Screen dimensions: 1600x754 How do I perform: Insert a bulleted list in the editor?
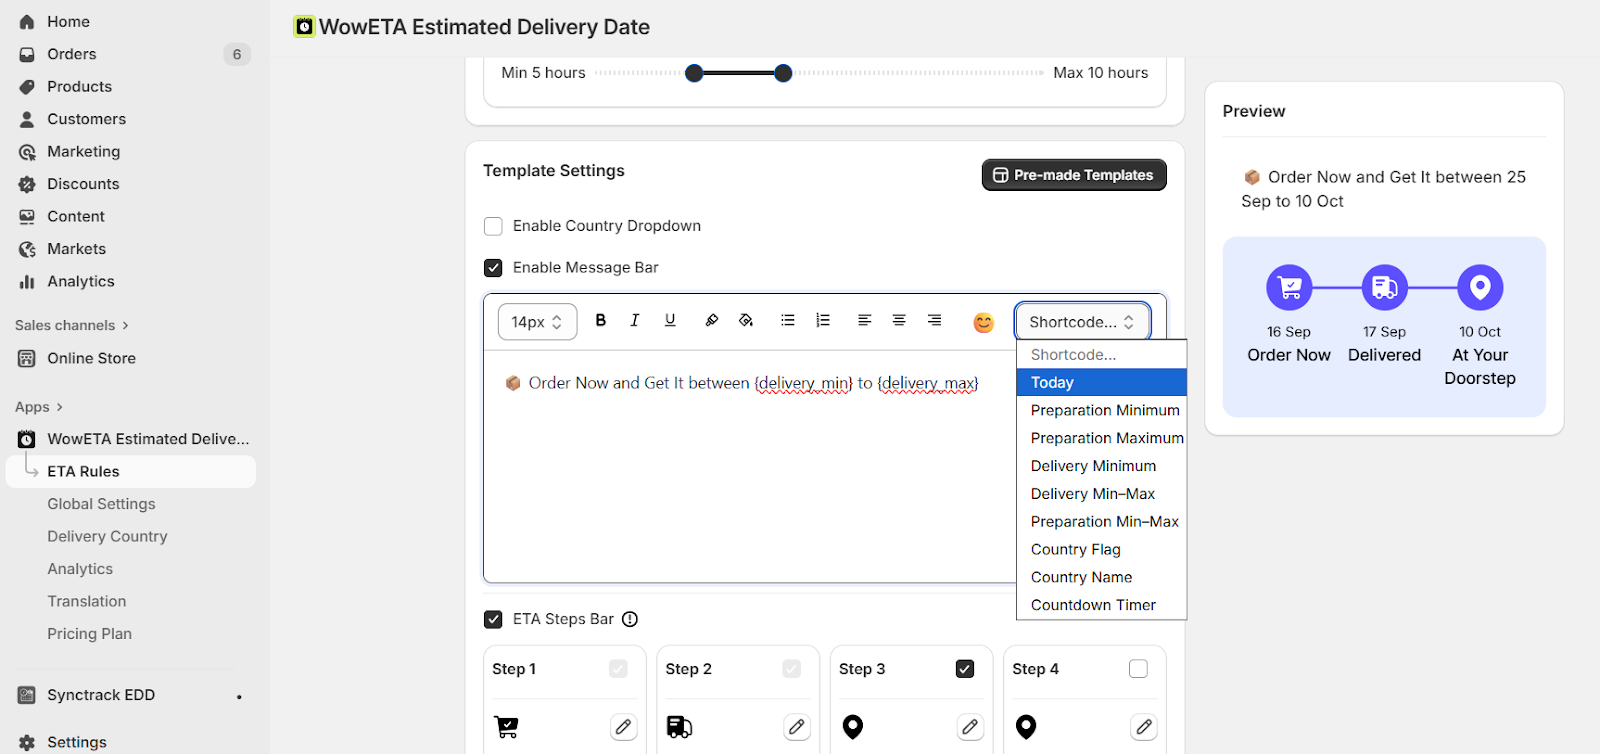(x=788, y=320)
